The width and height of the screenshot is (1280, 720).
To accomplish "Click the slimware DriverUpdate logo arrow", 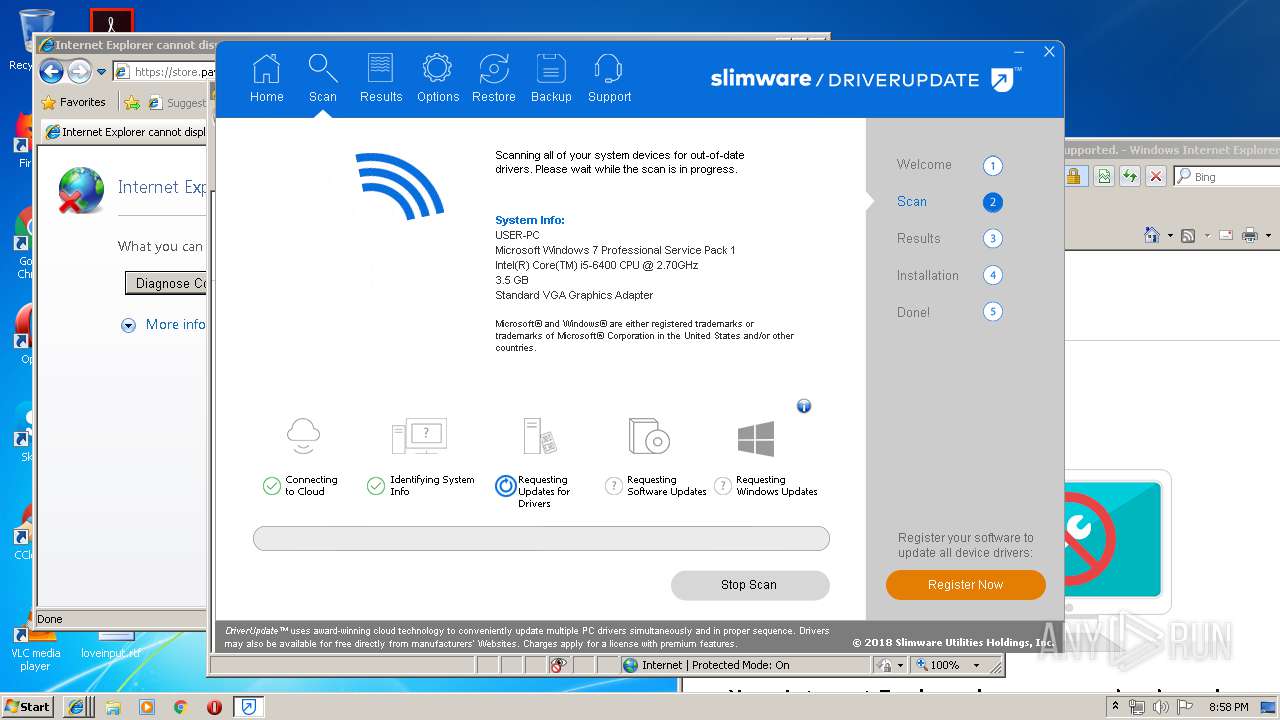I will coord(1002,80).
